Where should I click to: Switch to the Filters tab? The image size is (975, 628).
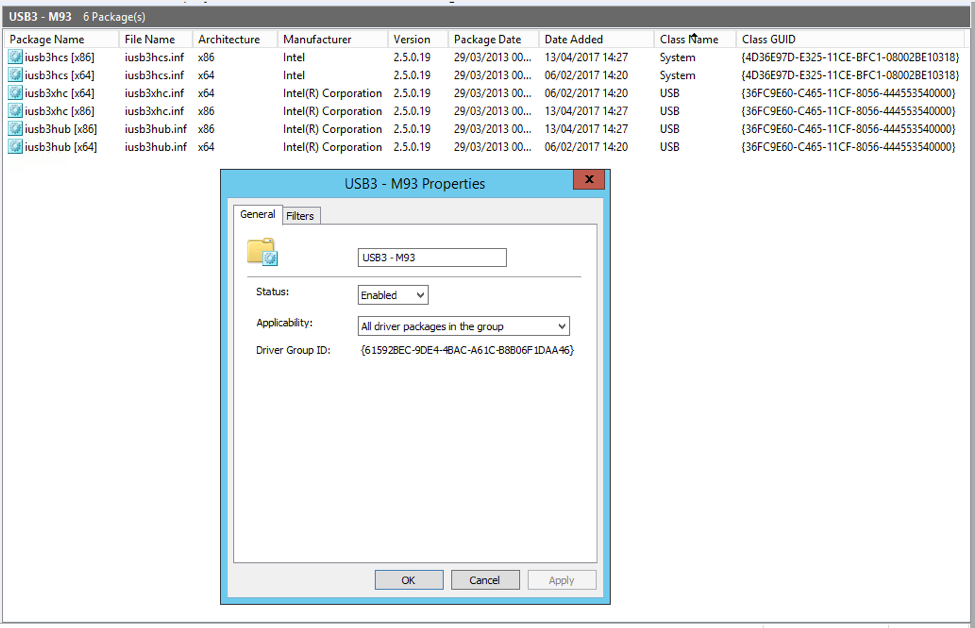tap(300, 216)
